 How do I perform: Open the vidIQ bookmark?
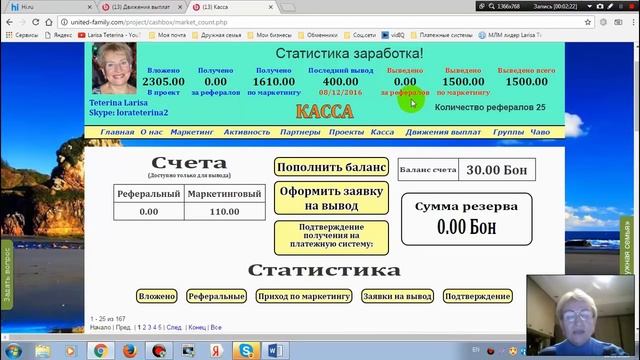point(393,35)
